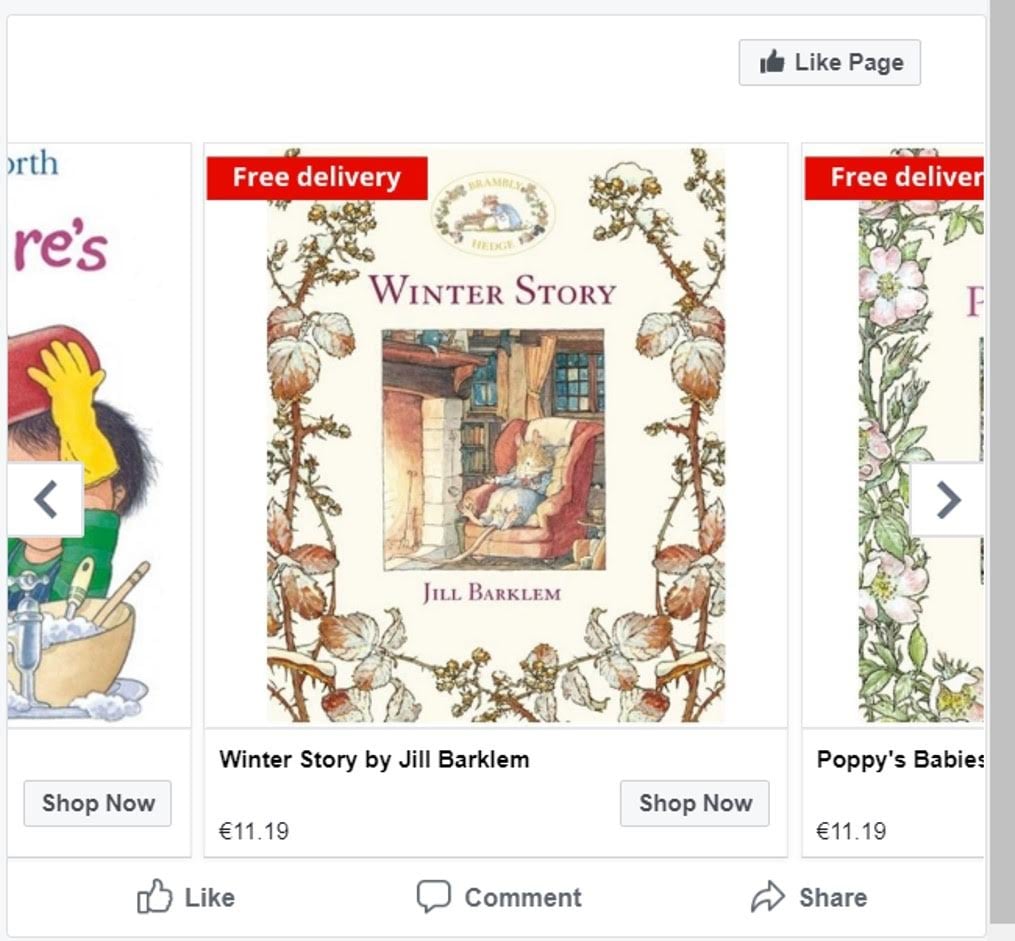Click the Jill Barklem name on book cover

pyautogui.click(x=492, y=592)
